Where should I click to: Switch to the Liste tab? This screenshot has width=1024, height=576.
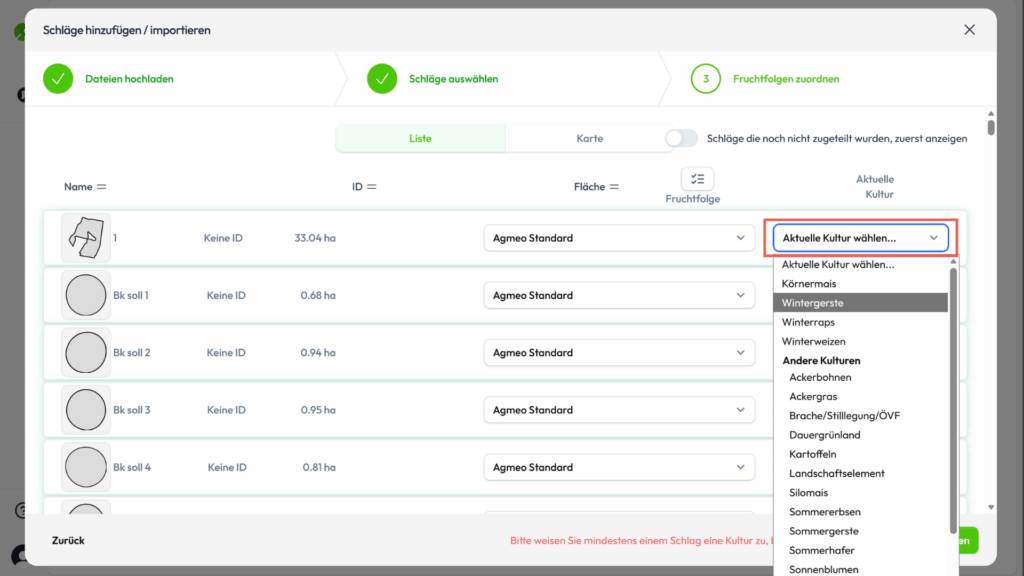pyautogui.click(x=420, y=138)
